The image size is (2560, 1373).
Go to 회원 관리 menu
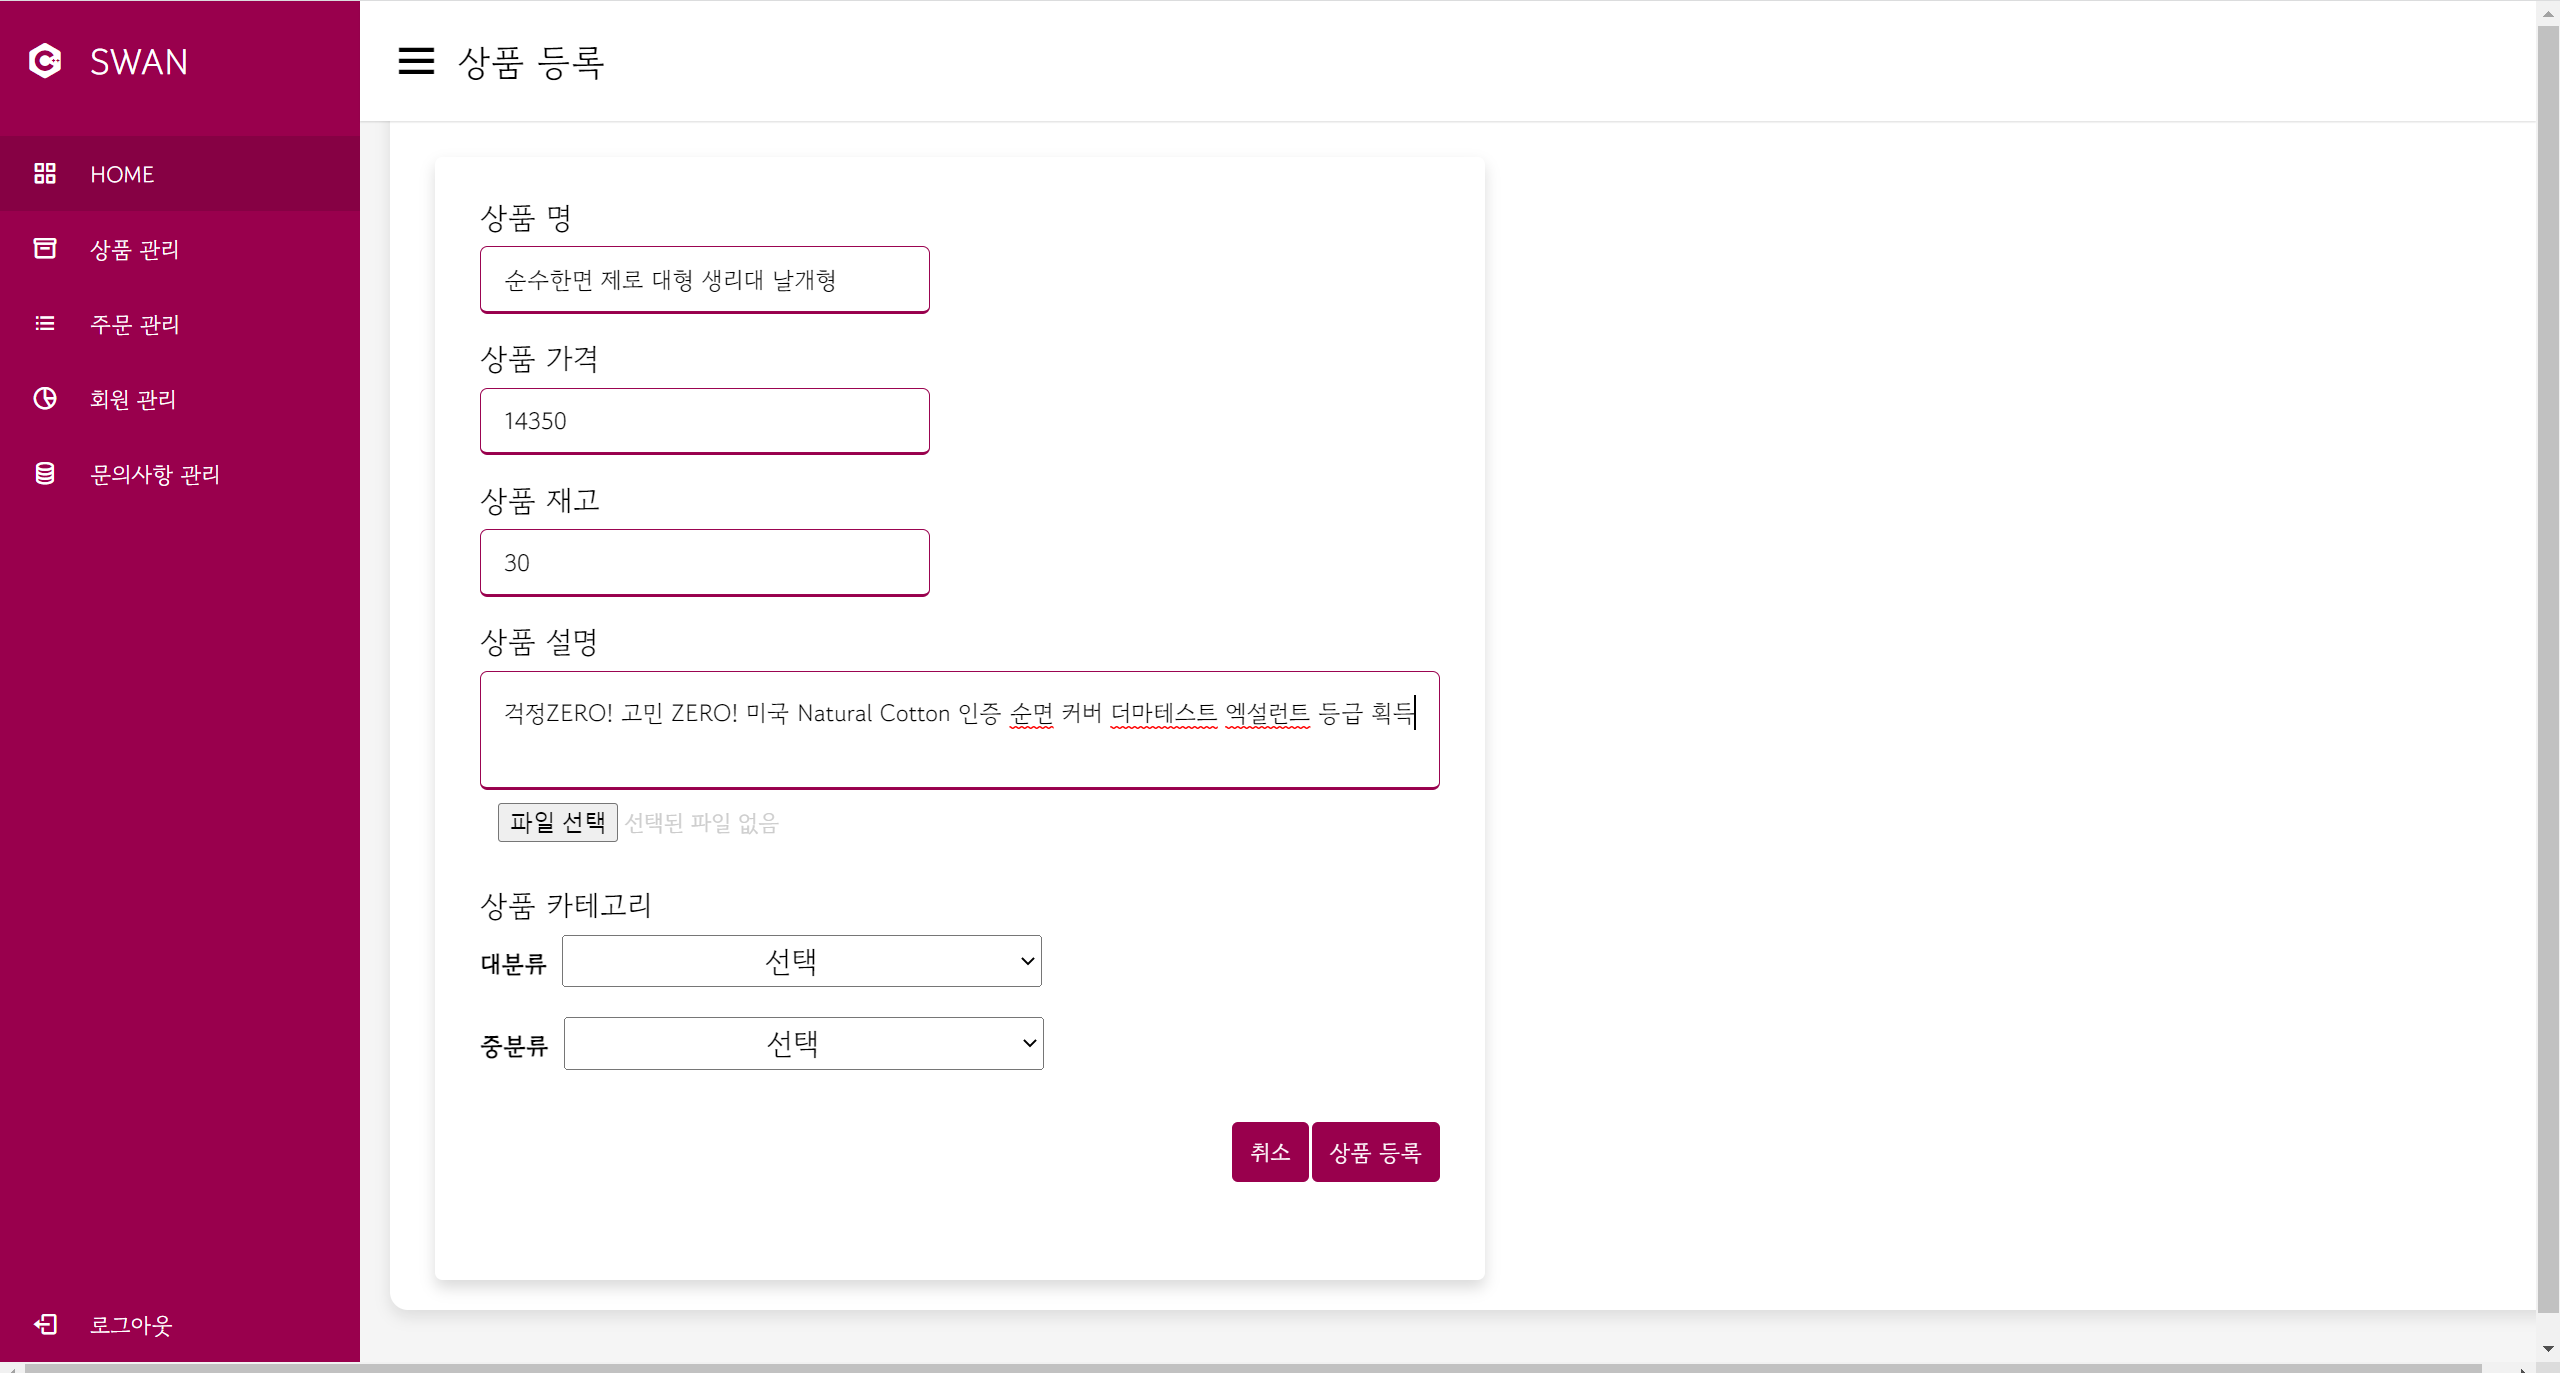click(x=133, y=399)
